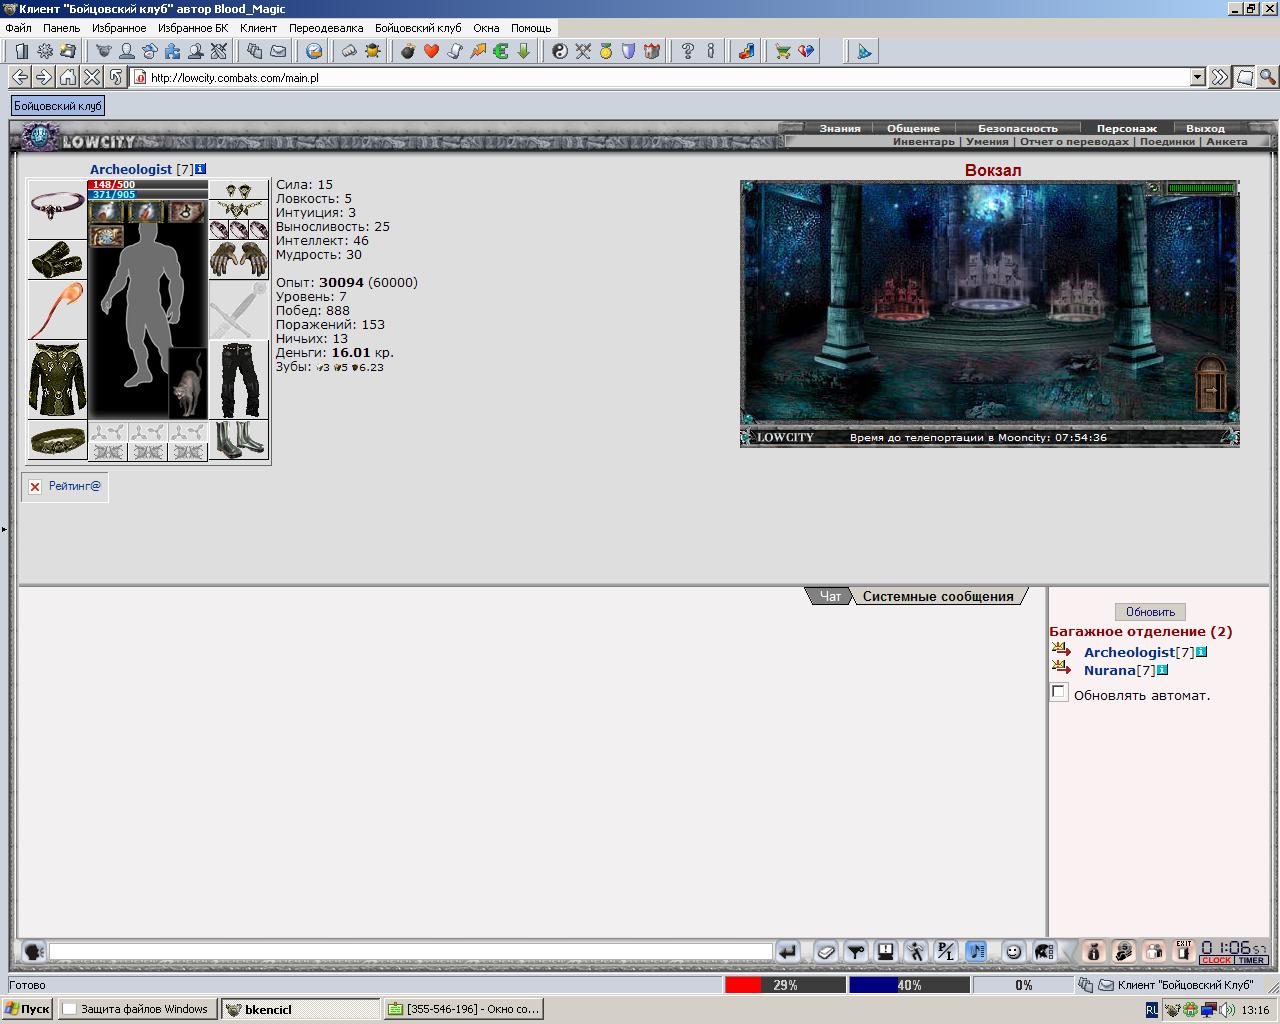
Task: Click the red 29% HP progress bar
Action: point(785,985)
